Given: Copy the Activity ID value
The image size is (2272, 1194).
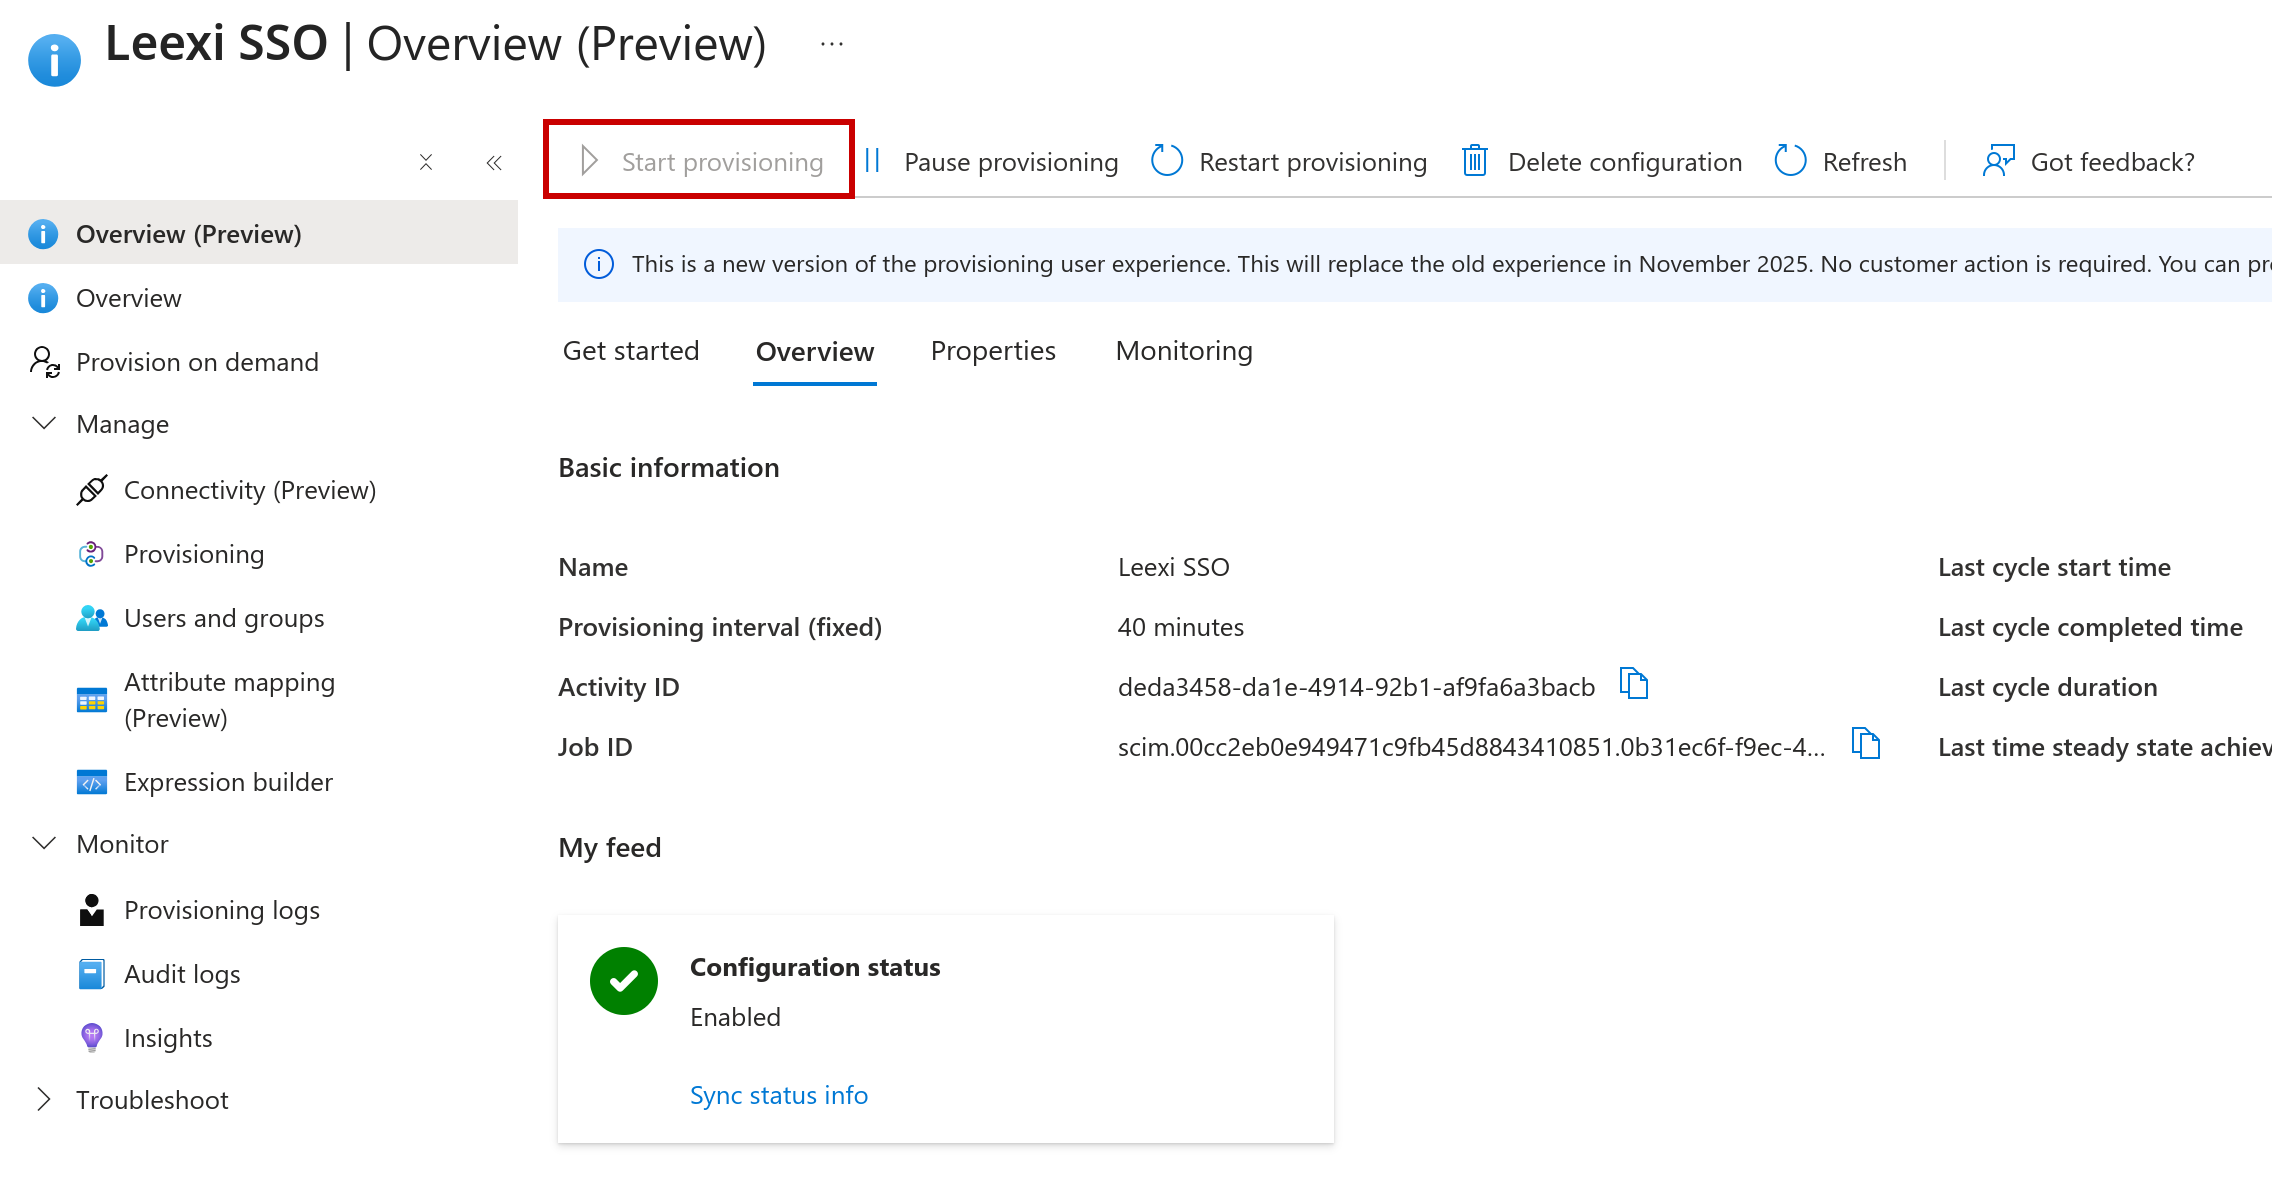Looking at the screenshot, I should [x=1633, y=685].
